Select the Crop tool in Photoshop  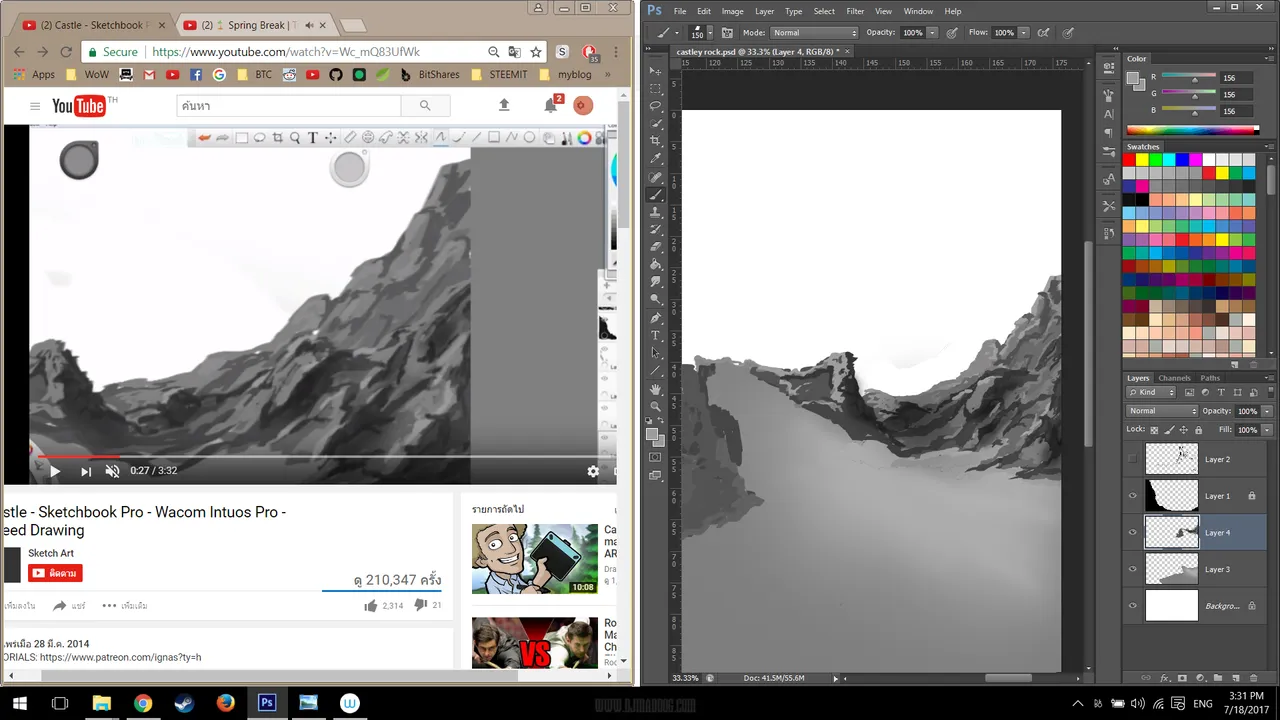pyautogui.click(x=656, y=141)
